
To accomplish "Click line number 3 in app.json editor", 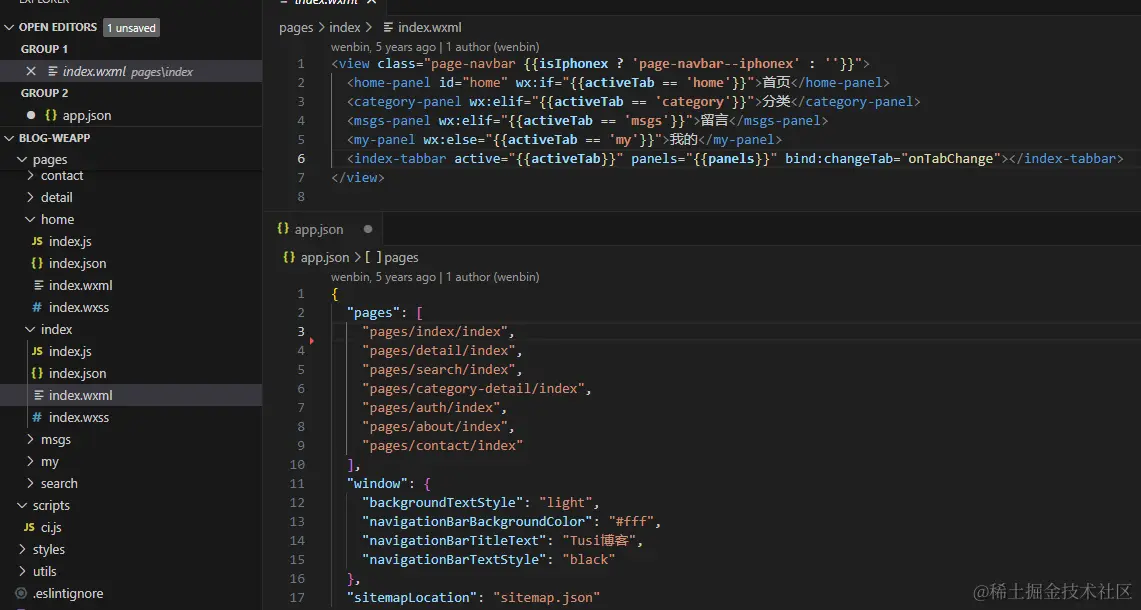I will click(301, 331).
